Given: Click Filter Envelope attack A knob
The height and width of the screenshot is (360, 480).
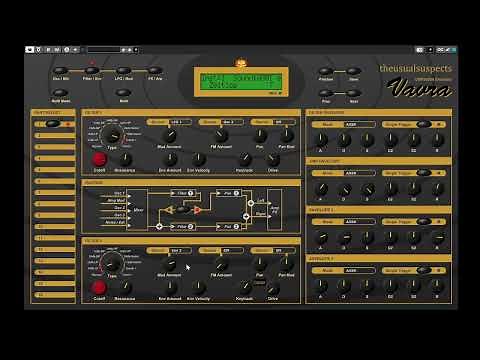Looking at the screenshot, I should 321,139.
